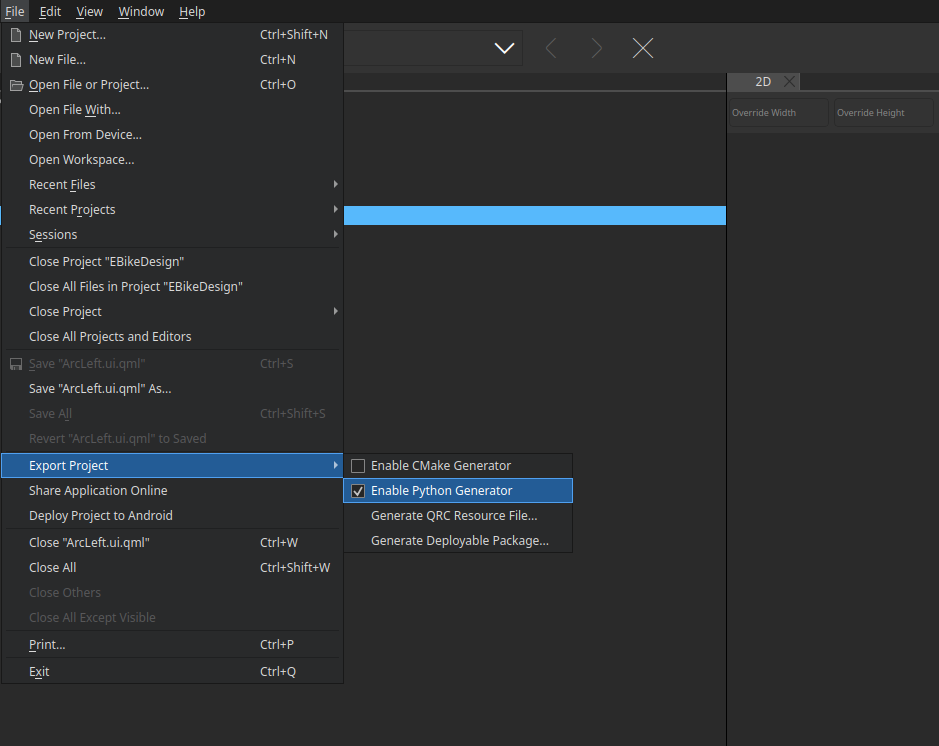Viewport: 939px width, 746px height.
Task: Disable the Python Generator checkbox
Action: coord(358,491)
